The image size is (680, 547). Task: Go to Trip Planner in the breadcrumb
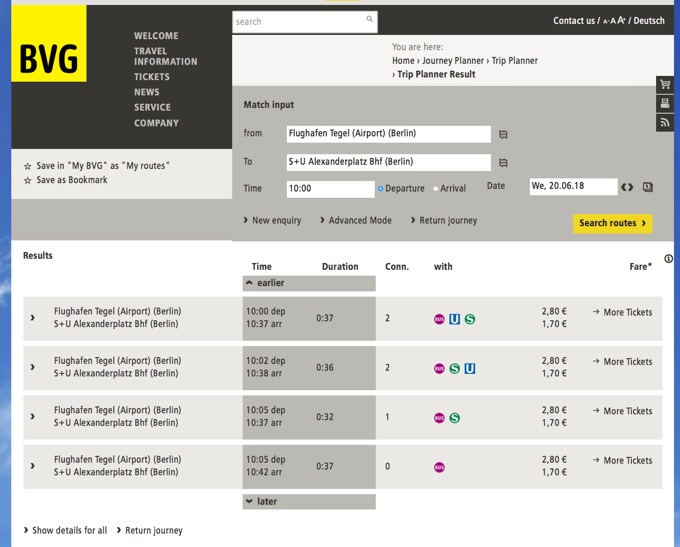[514, 61]
